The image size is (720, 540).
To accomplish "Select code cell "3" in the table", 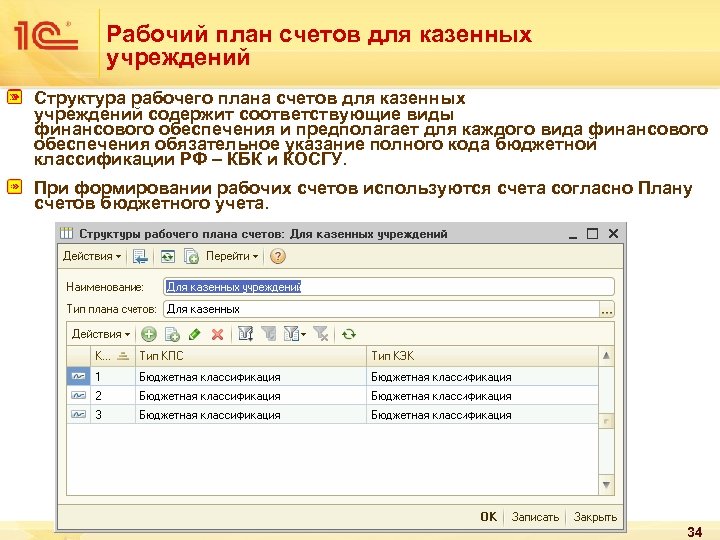I will point(112,414).
